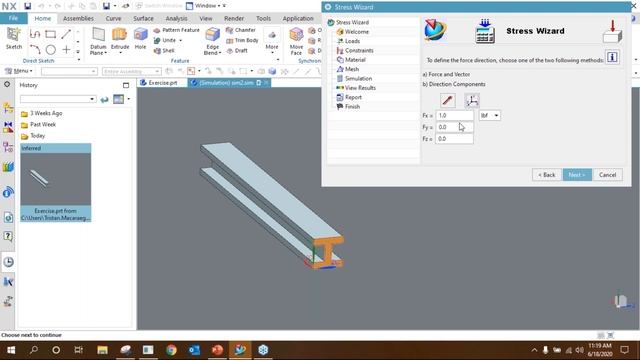640x360 pixels.
Task: Open the History filter combo box
Action: (58, 99)
